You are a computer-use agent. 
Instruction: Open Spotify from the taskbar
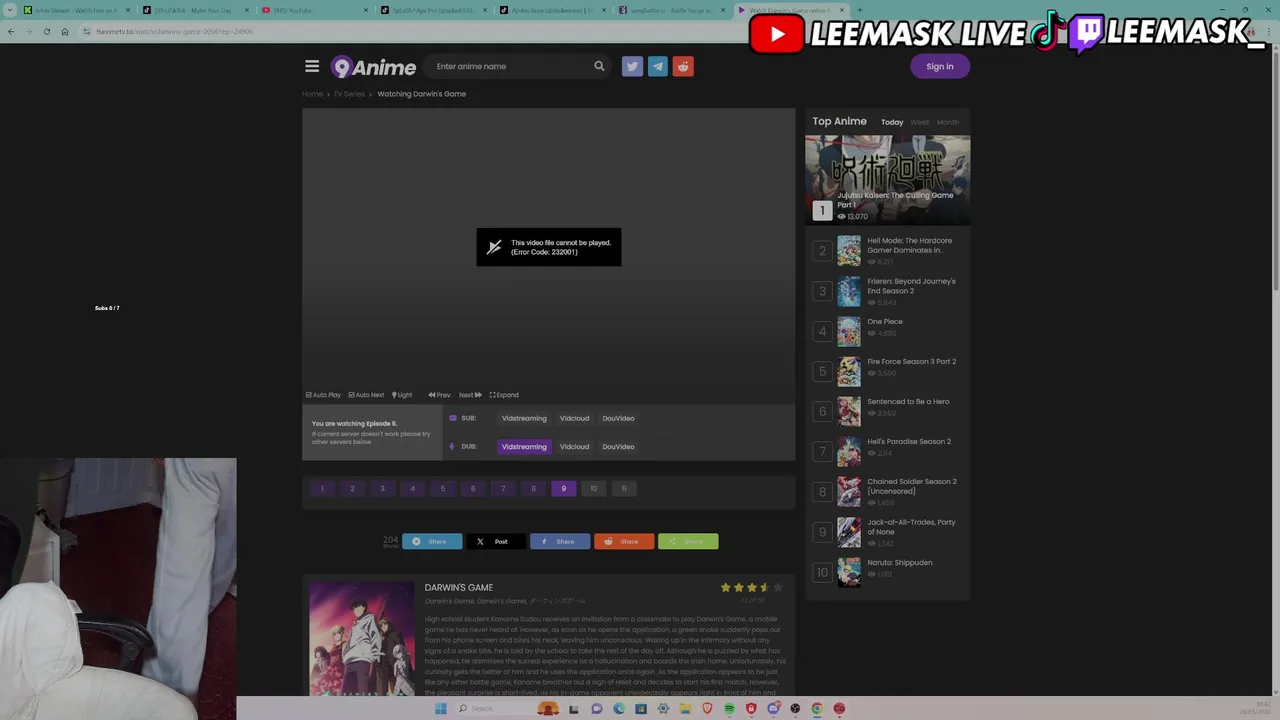729,709
